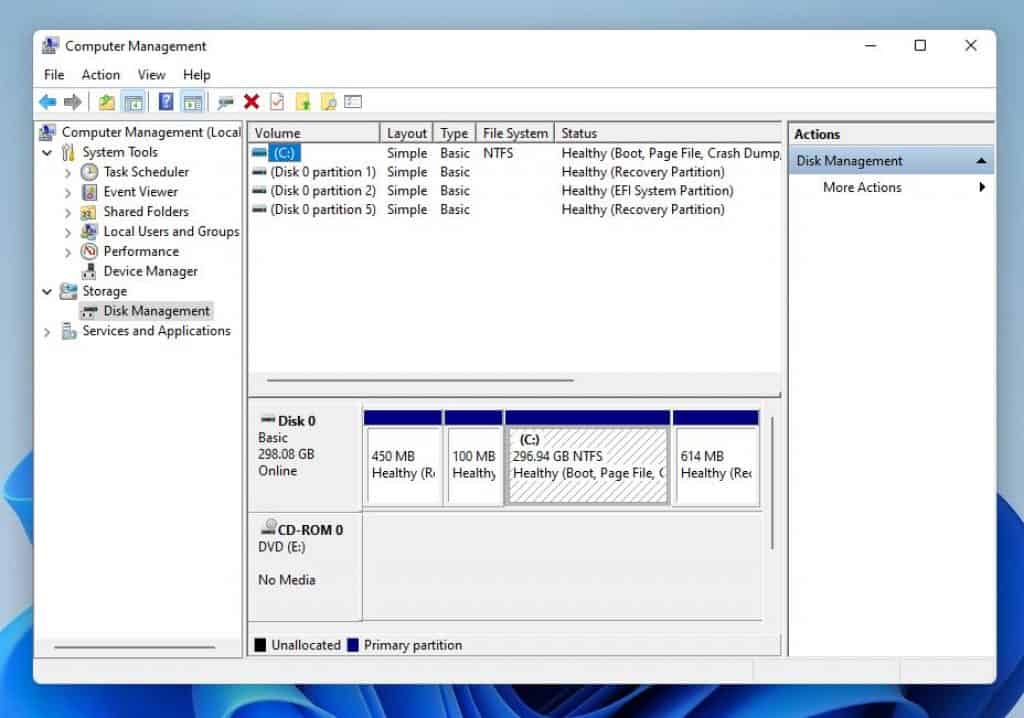The height and width of the screenshot is (718, 1024).
Task: Collapse the Storage tree node
Action: click(47, 291)
